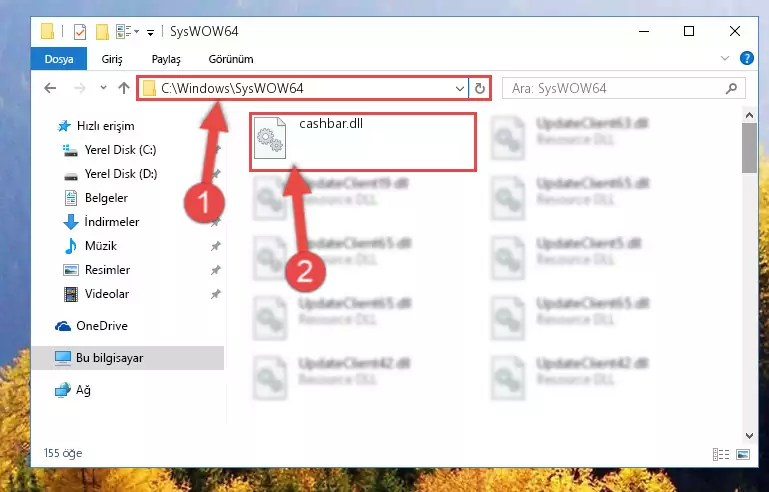Refresh the SysWOW64 folder view

480,88
